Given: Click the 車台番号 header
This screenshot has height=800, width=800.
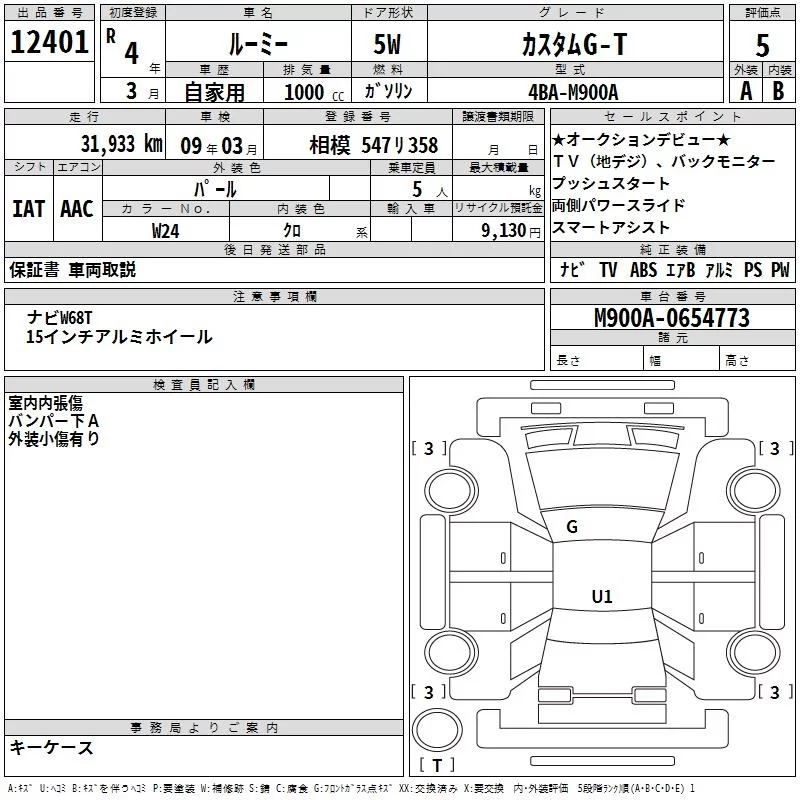Looking at the screenshot, I should click(672, 296).
